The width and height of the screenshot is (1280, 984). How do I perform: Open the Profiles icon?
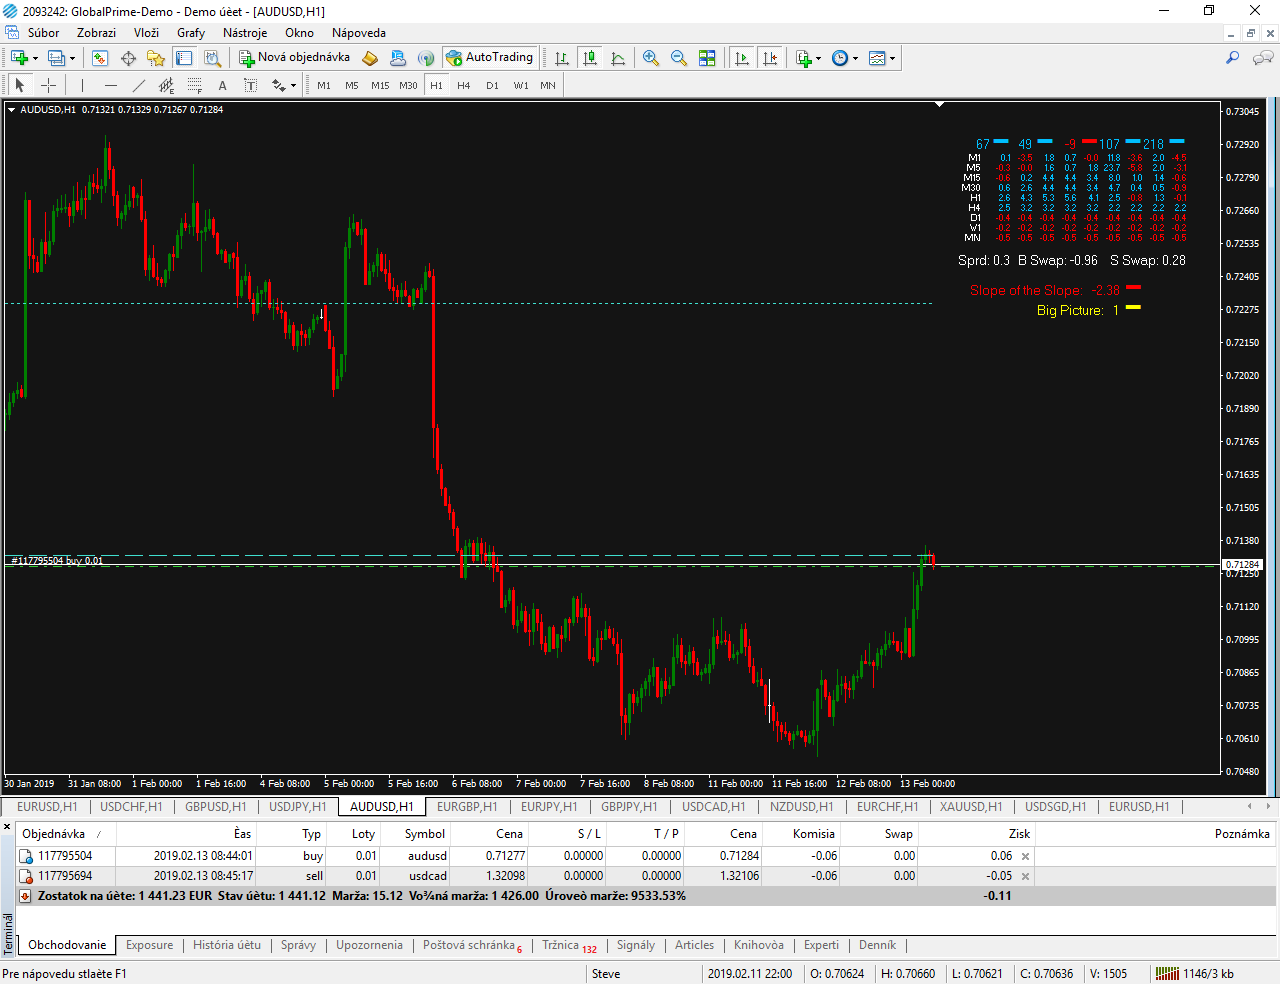pos(56,58)
